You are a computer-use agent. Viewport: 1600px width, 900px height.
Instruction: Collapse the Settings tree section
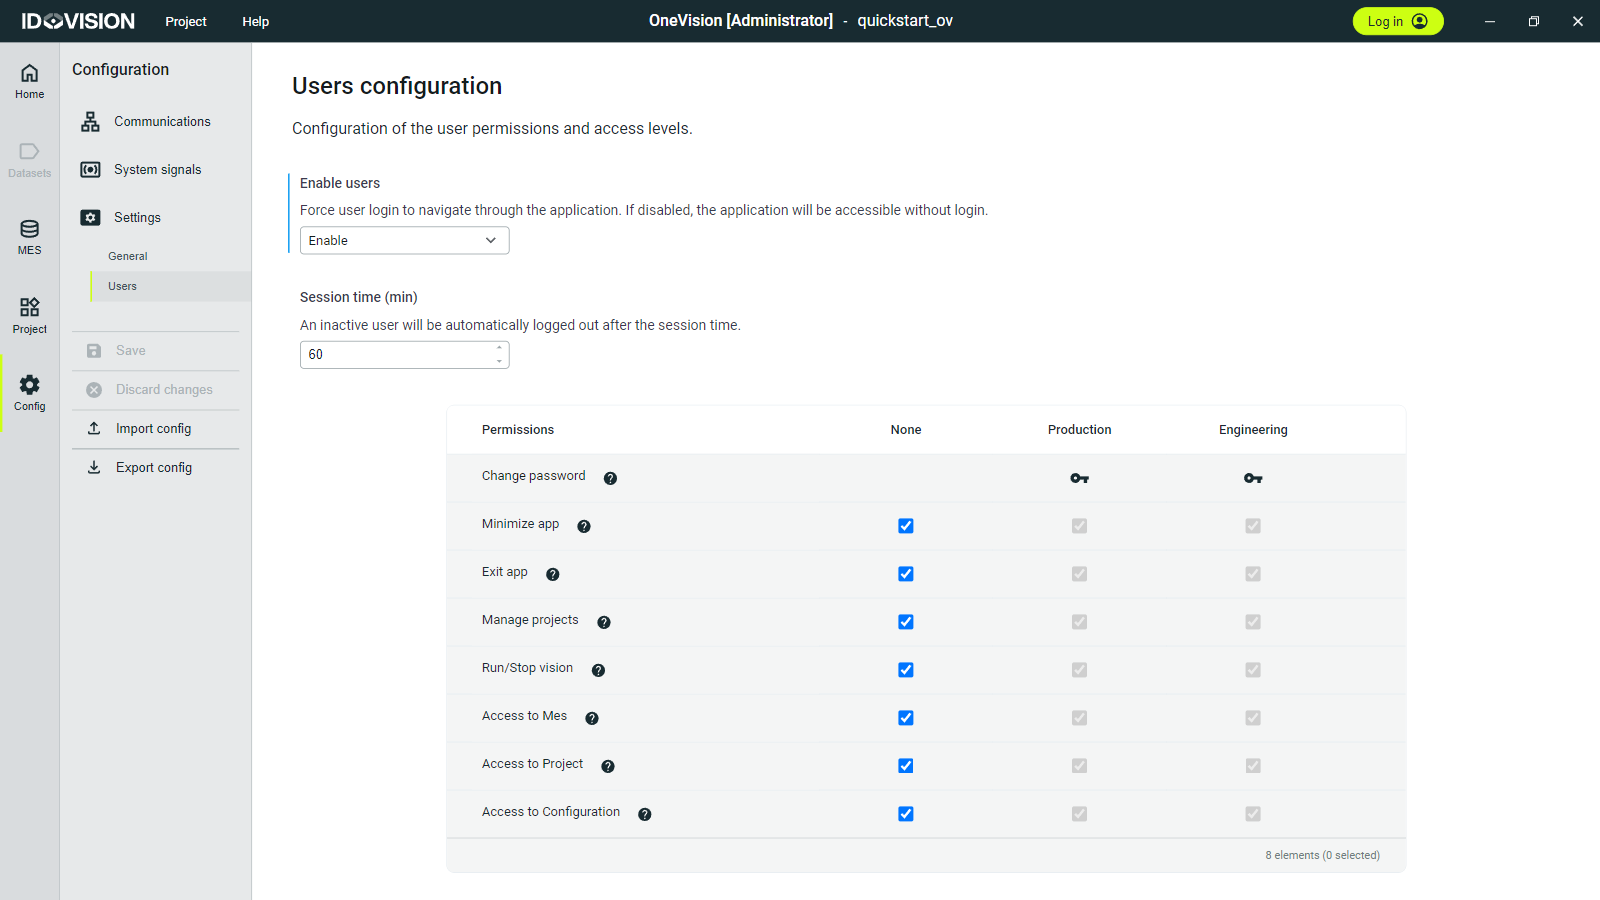(x=137, y=218)
